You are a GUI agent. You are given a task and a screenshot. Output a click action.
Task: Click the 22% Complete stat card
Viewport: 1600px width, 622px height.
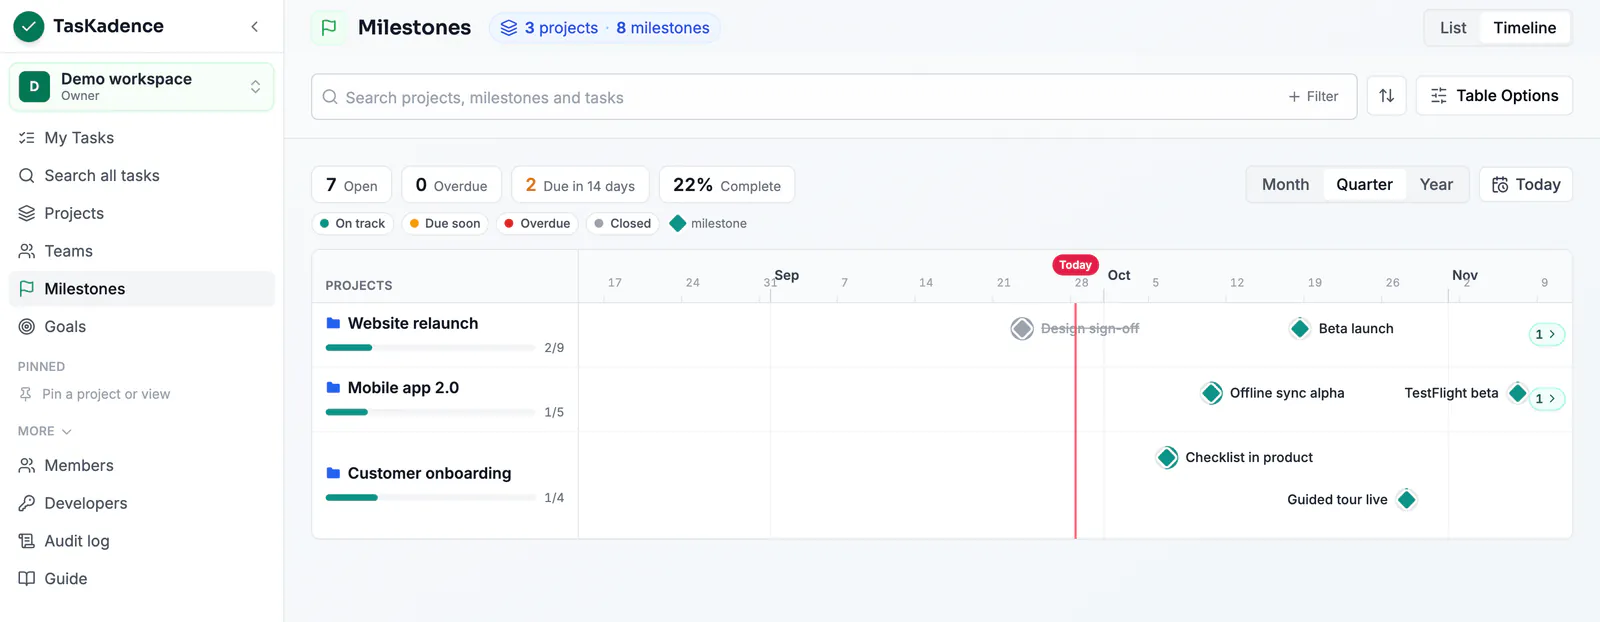coord(727,185)
